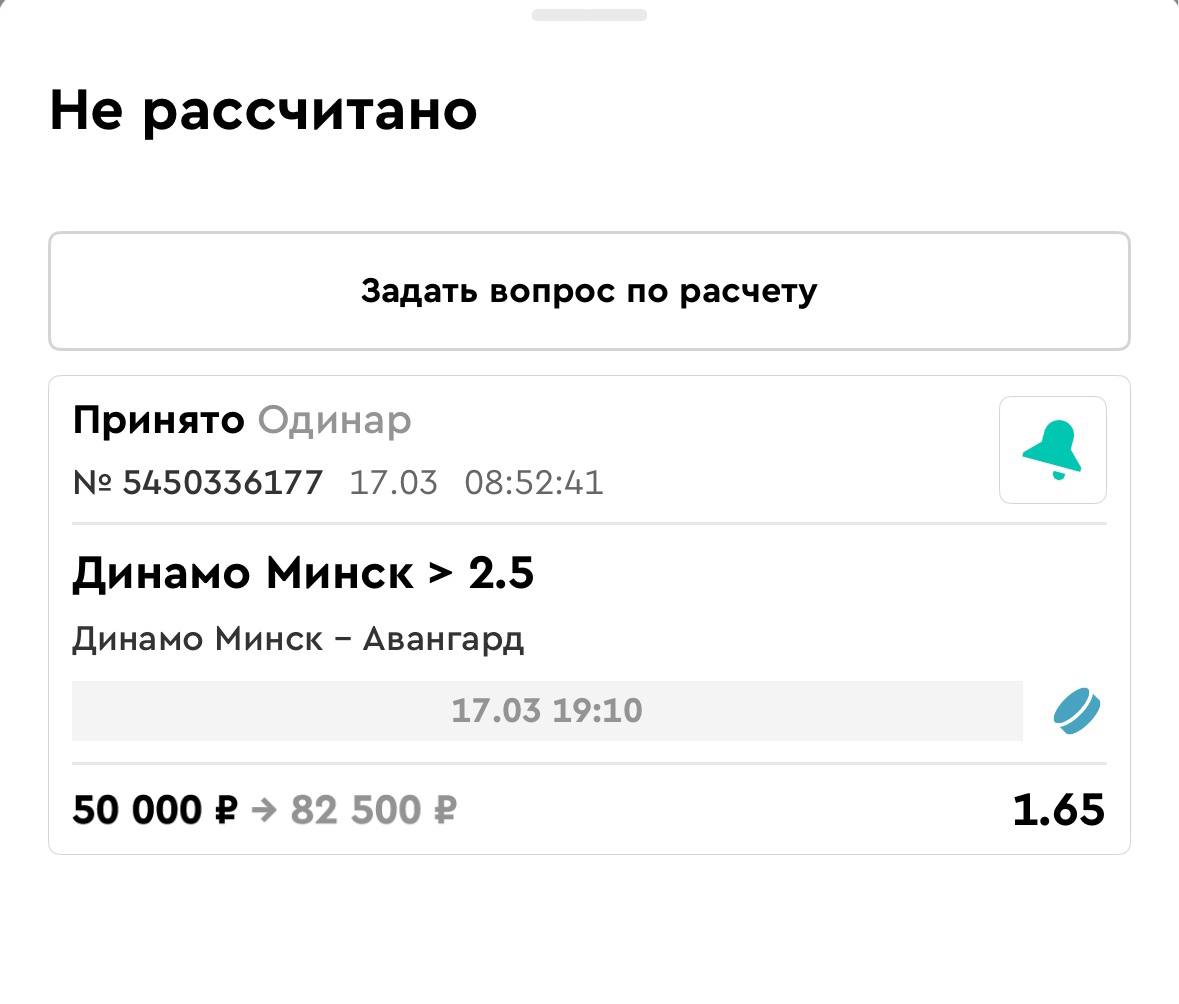Click the ruble sign after 50 000
This screenshot has width=1179, height=1004.
[225, 810]
